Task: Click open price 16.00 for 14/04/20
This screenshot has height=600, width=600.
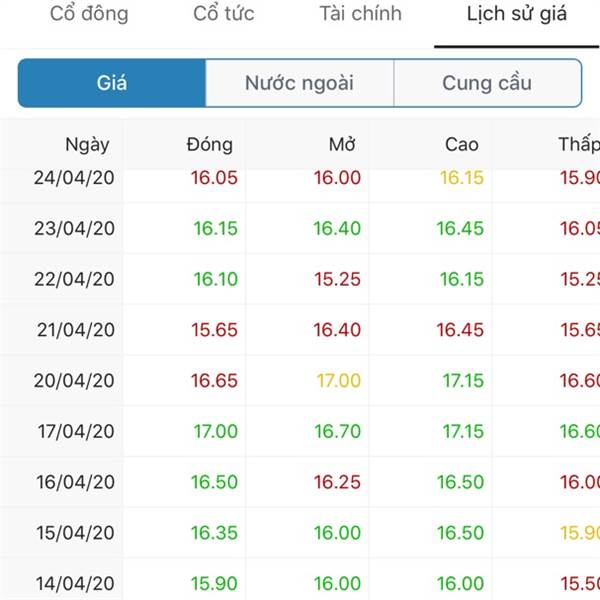Action: pyautogui.click(x=338, y=584)
